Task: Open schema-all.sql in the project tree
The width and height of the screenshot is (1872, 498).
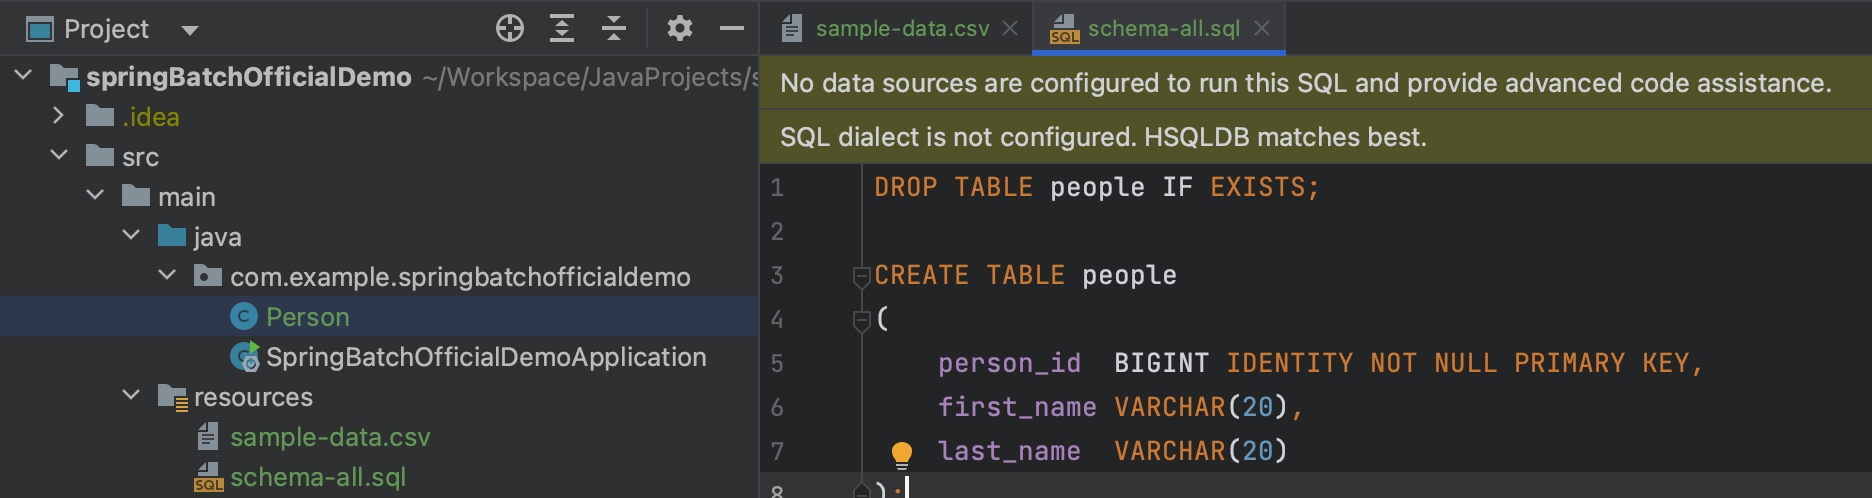Action: tap(318, 478)
